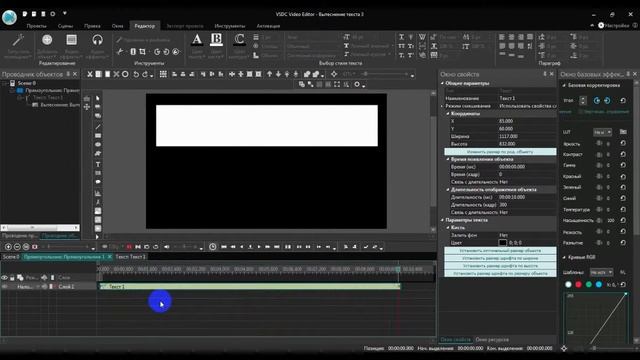The width and height of the screenshot is (640, 360).
Task: Open the Editor ribbon tab
Action: 144,26
